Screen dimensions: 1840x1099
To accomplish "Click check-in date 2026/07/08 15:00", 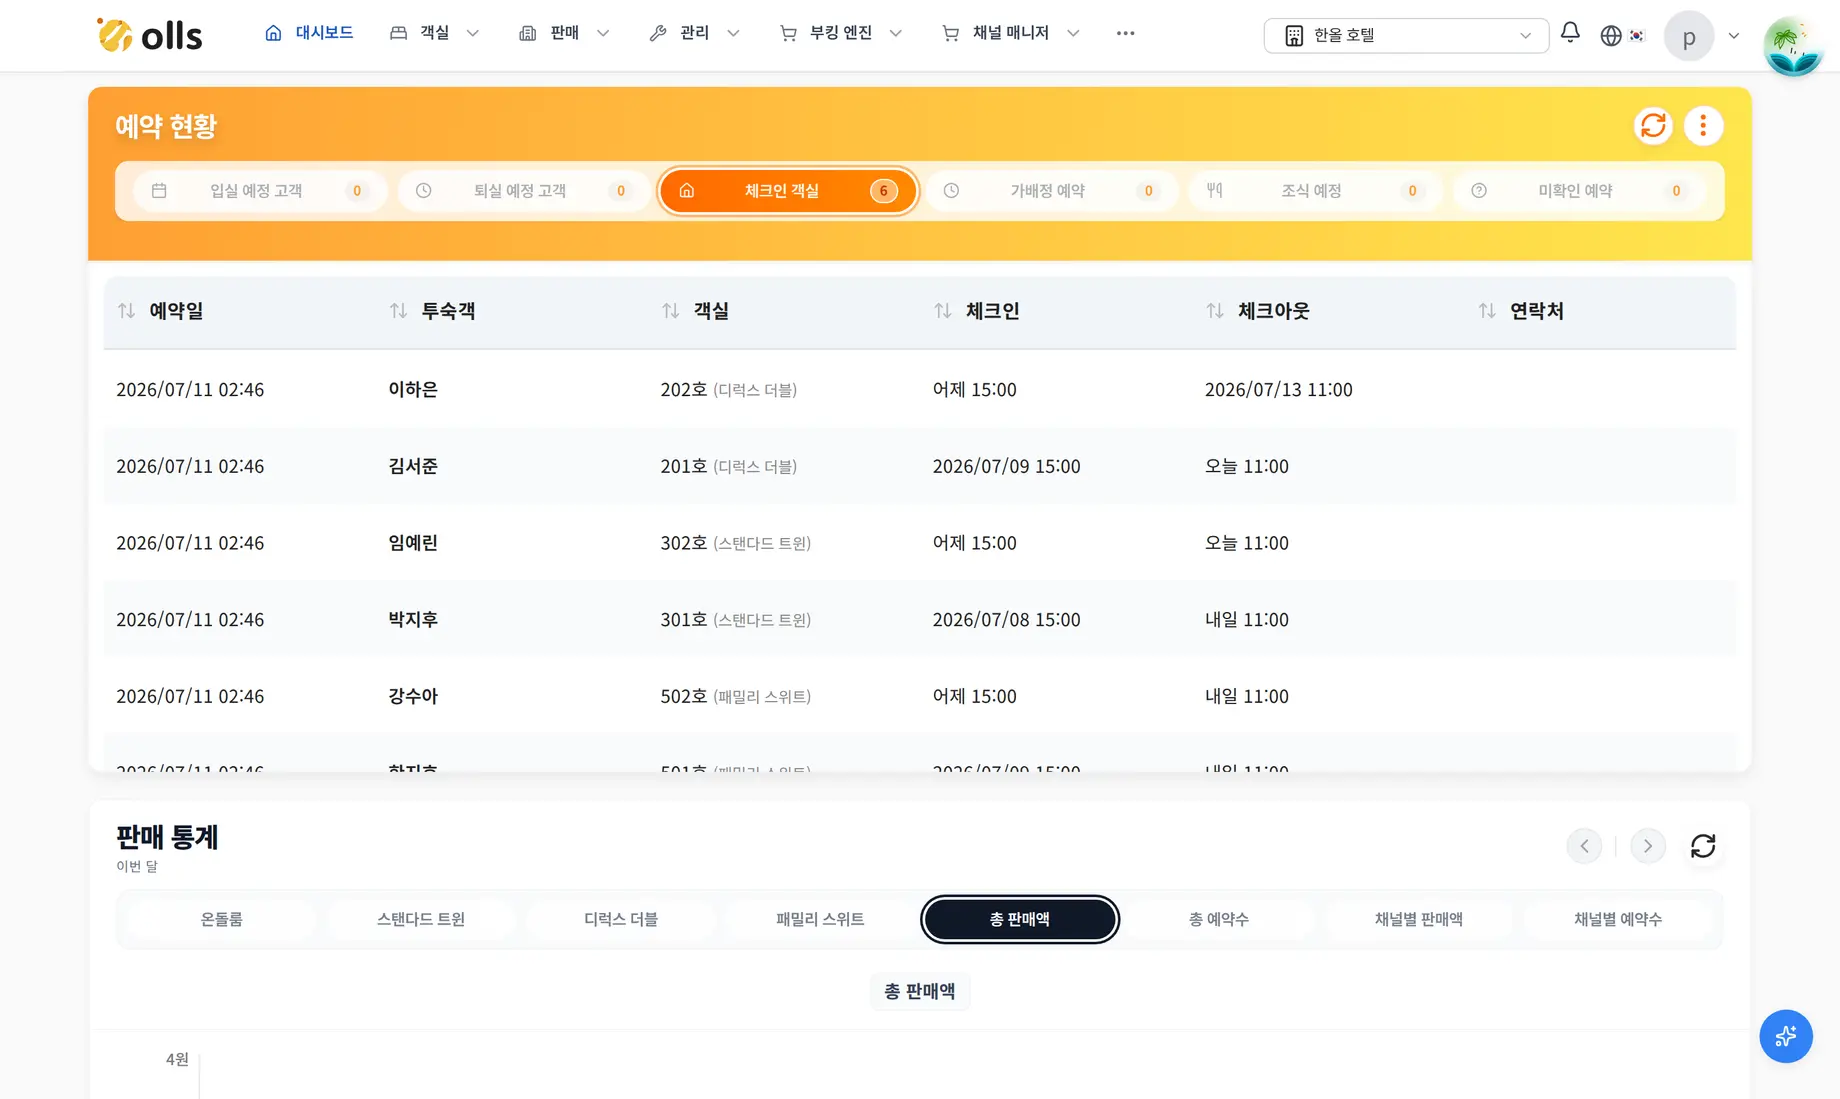I will point(1006,620).
